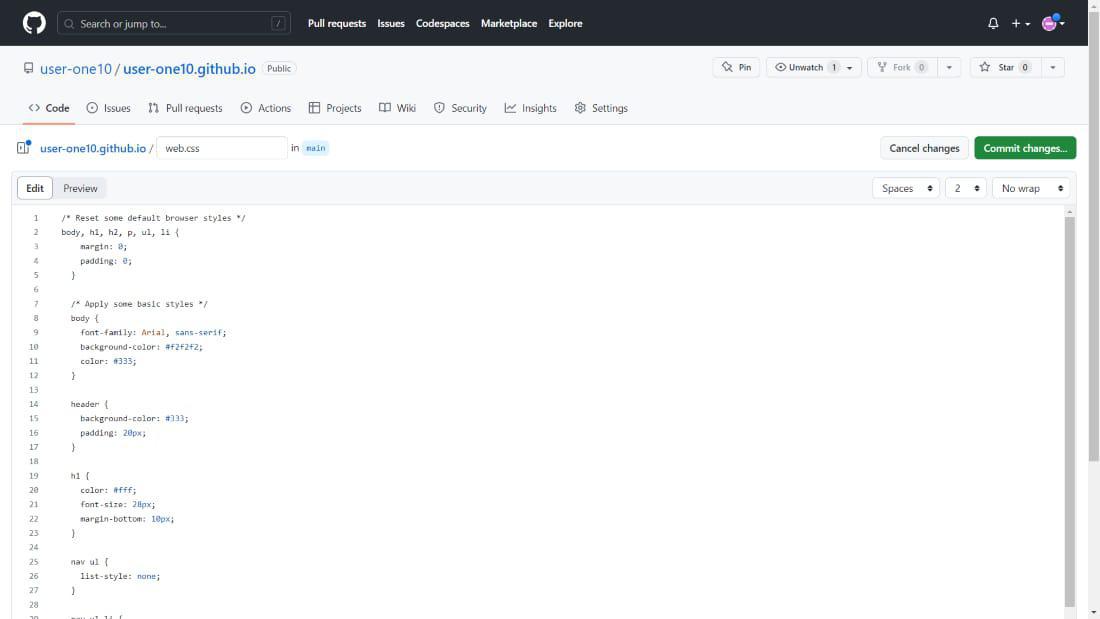The width and height of the screenshot is (1100, 619).
Task: Click the Commit changes button
Action: 1025,146
